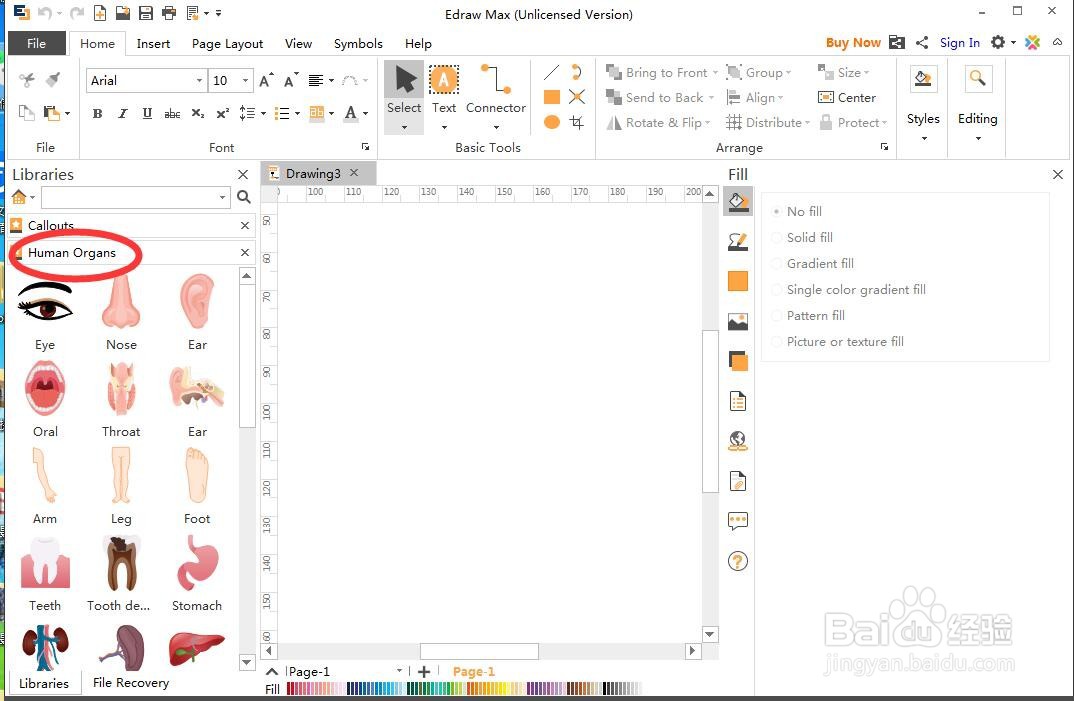Switch to File Recovery panel tab
The height and width of the screenshot is (701, 1074).
[131, 682]
